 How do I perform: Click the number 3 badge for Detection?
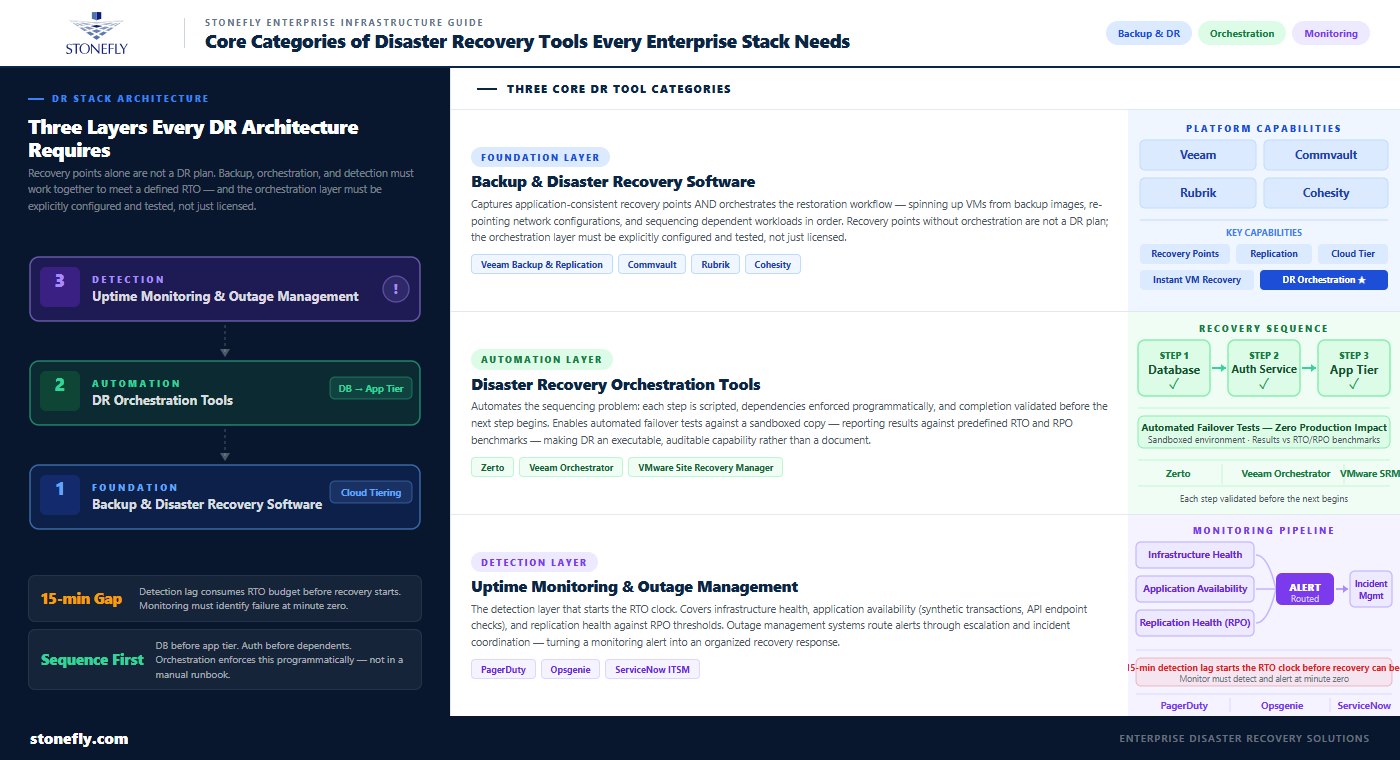tap(59, 287)
